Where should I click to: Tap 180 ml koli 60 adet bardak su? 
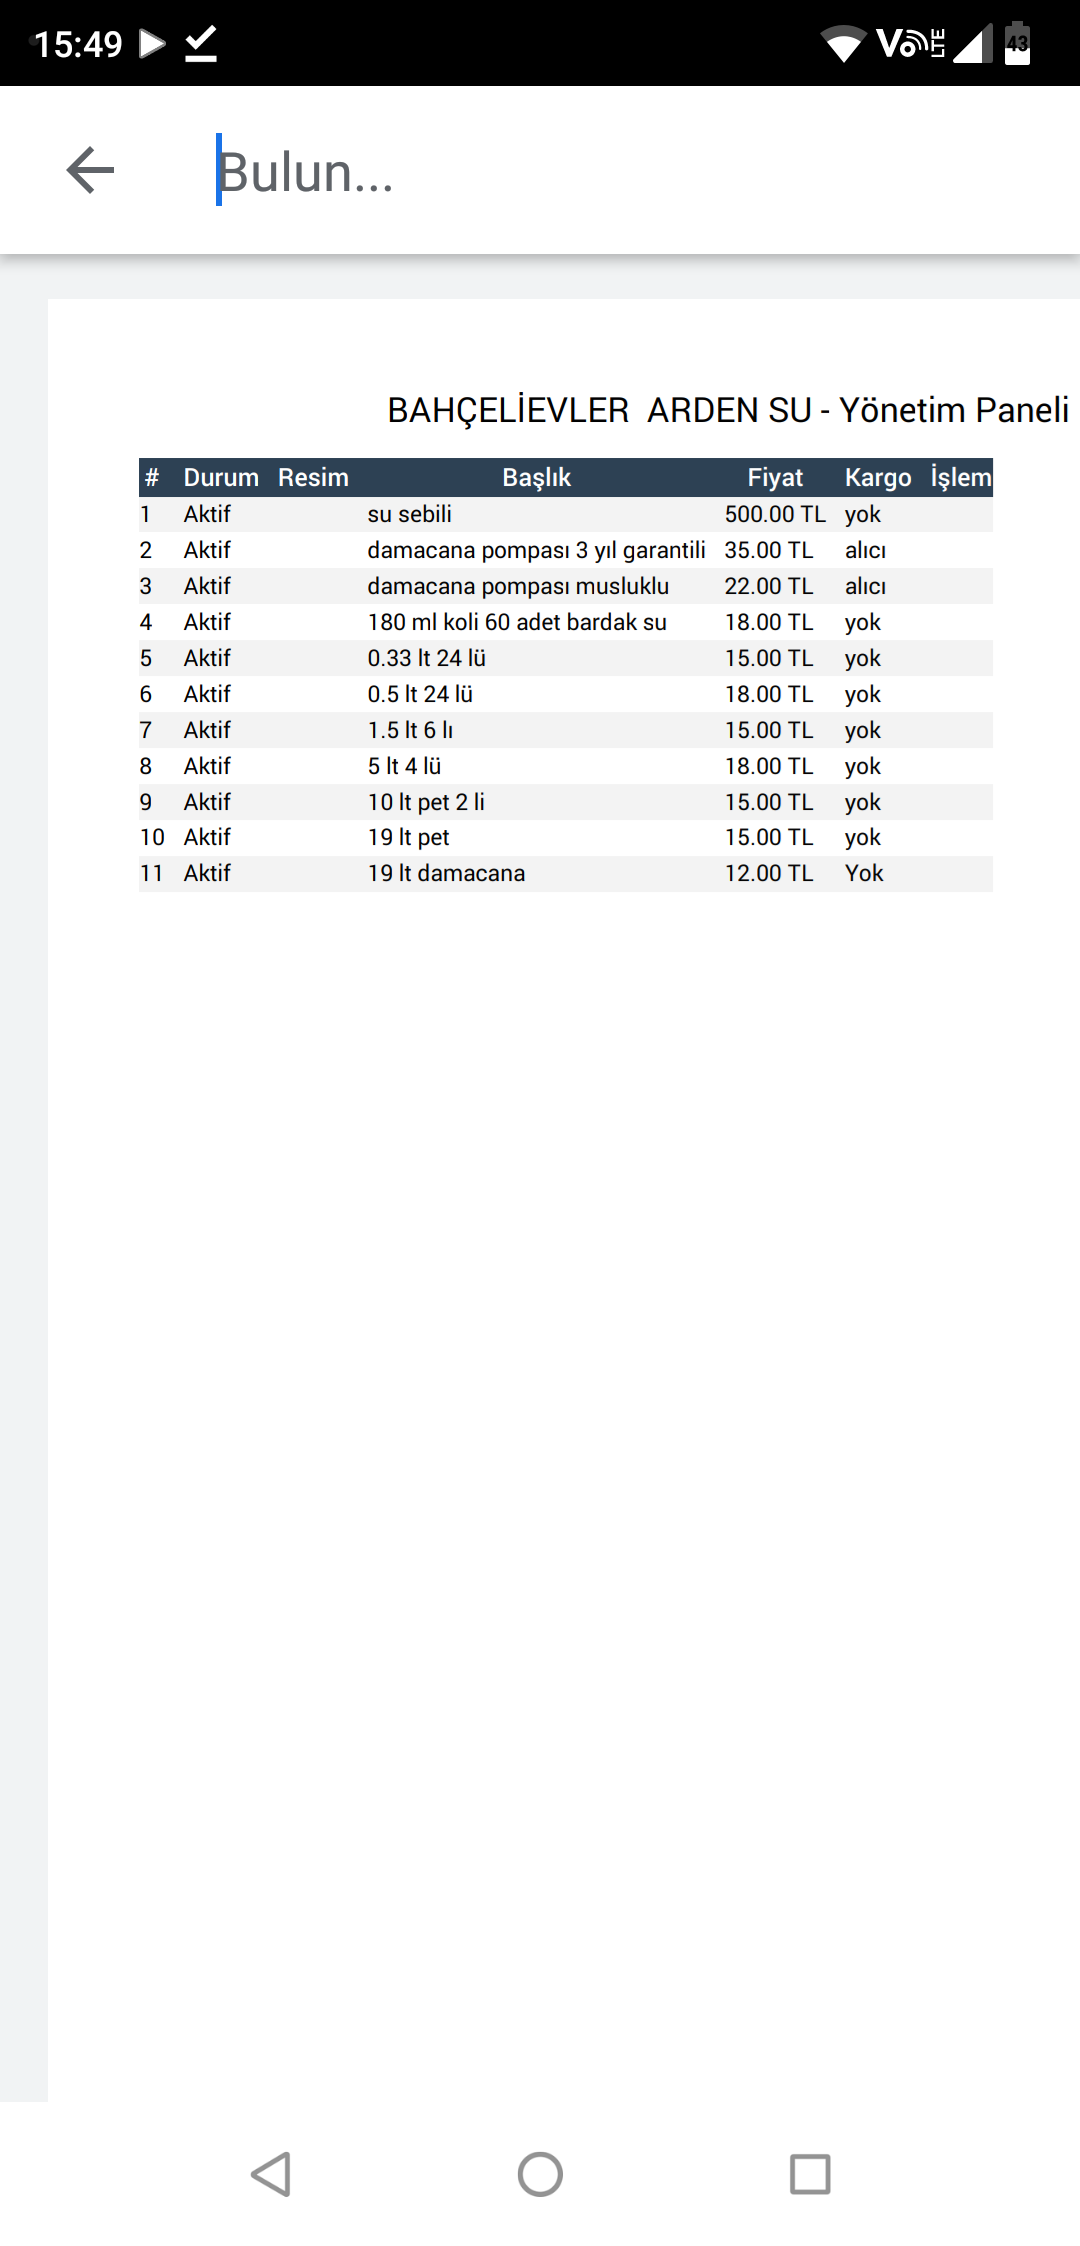517,622
